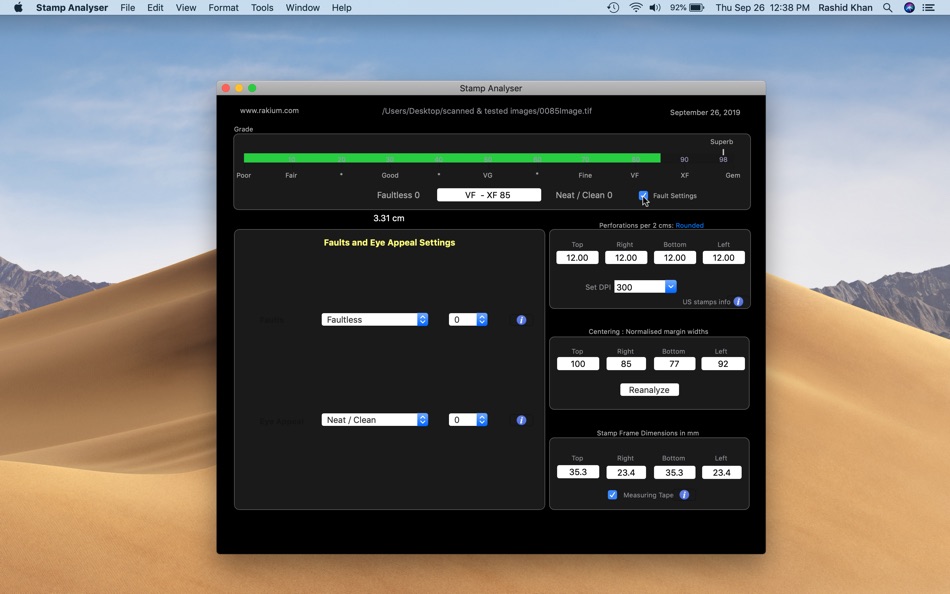Toggle the Measuring Tape checkbox

[613, 495]
